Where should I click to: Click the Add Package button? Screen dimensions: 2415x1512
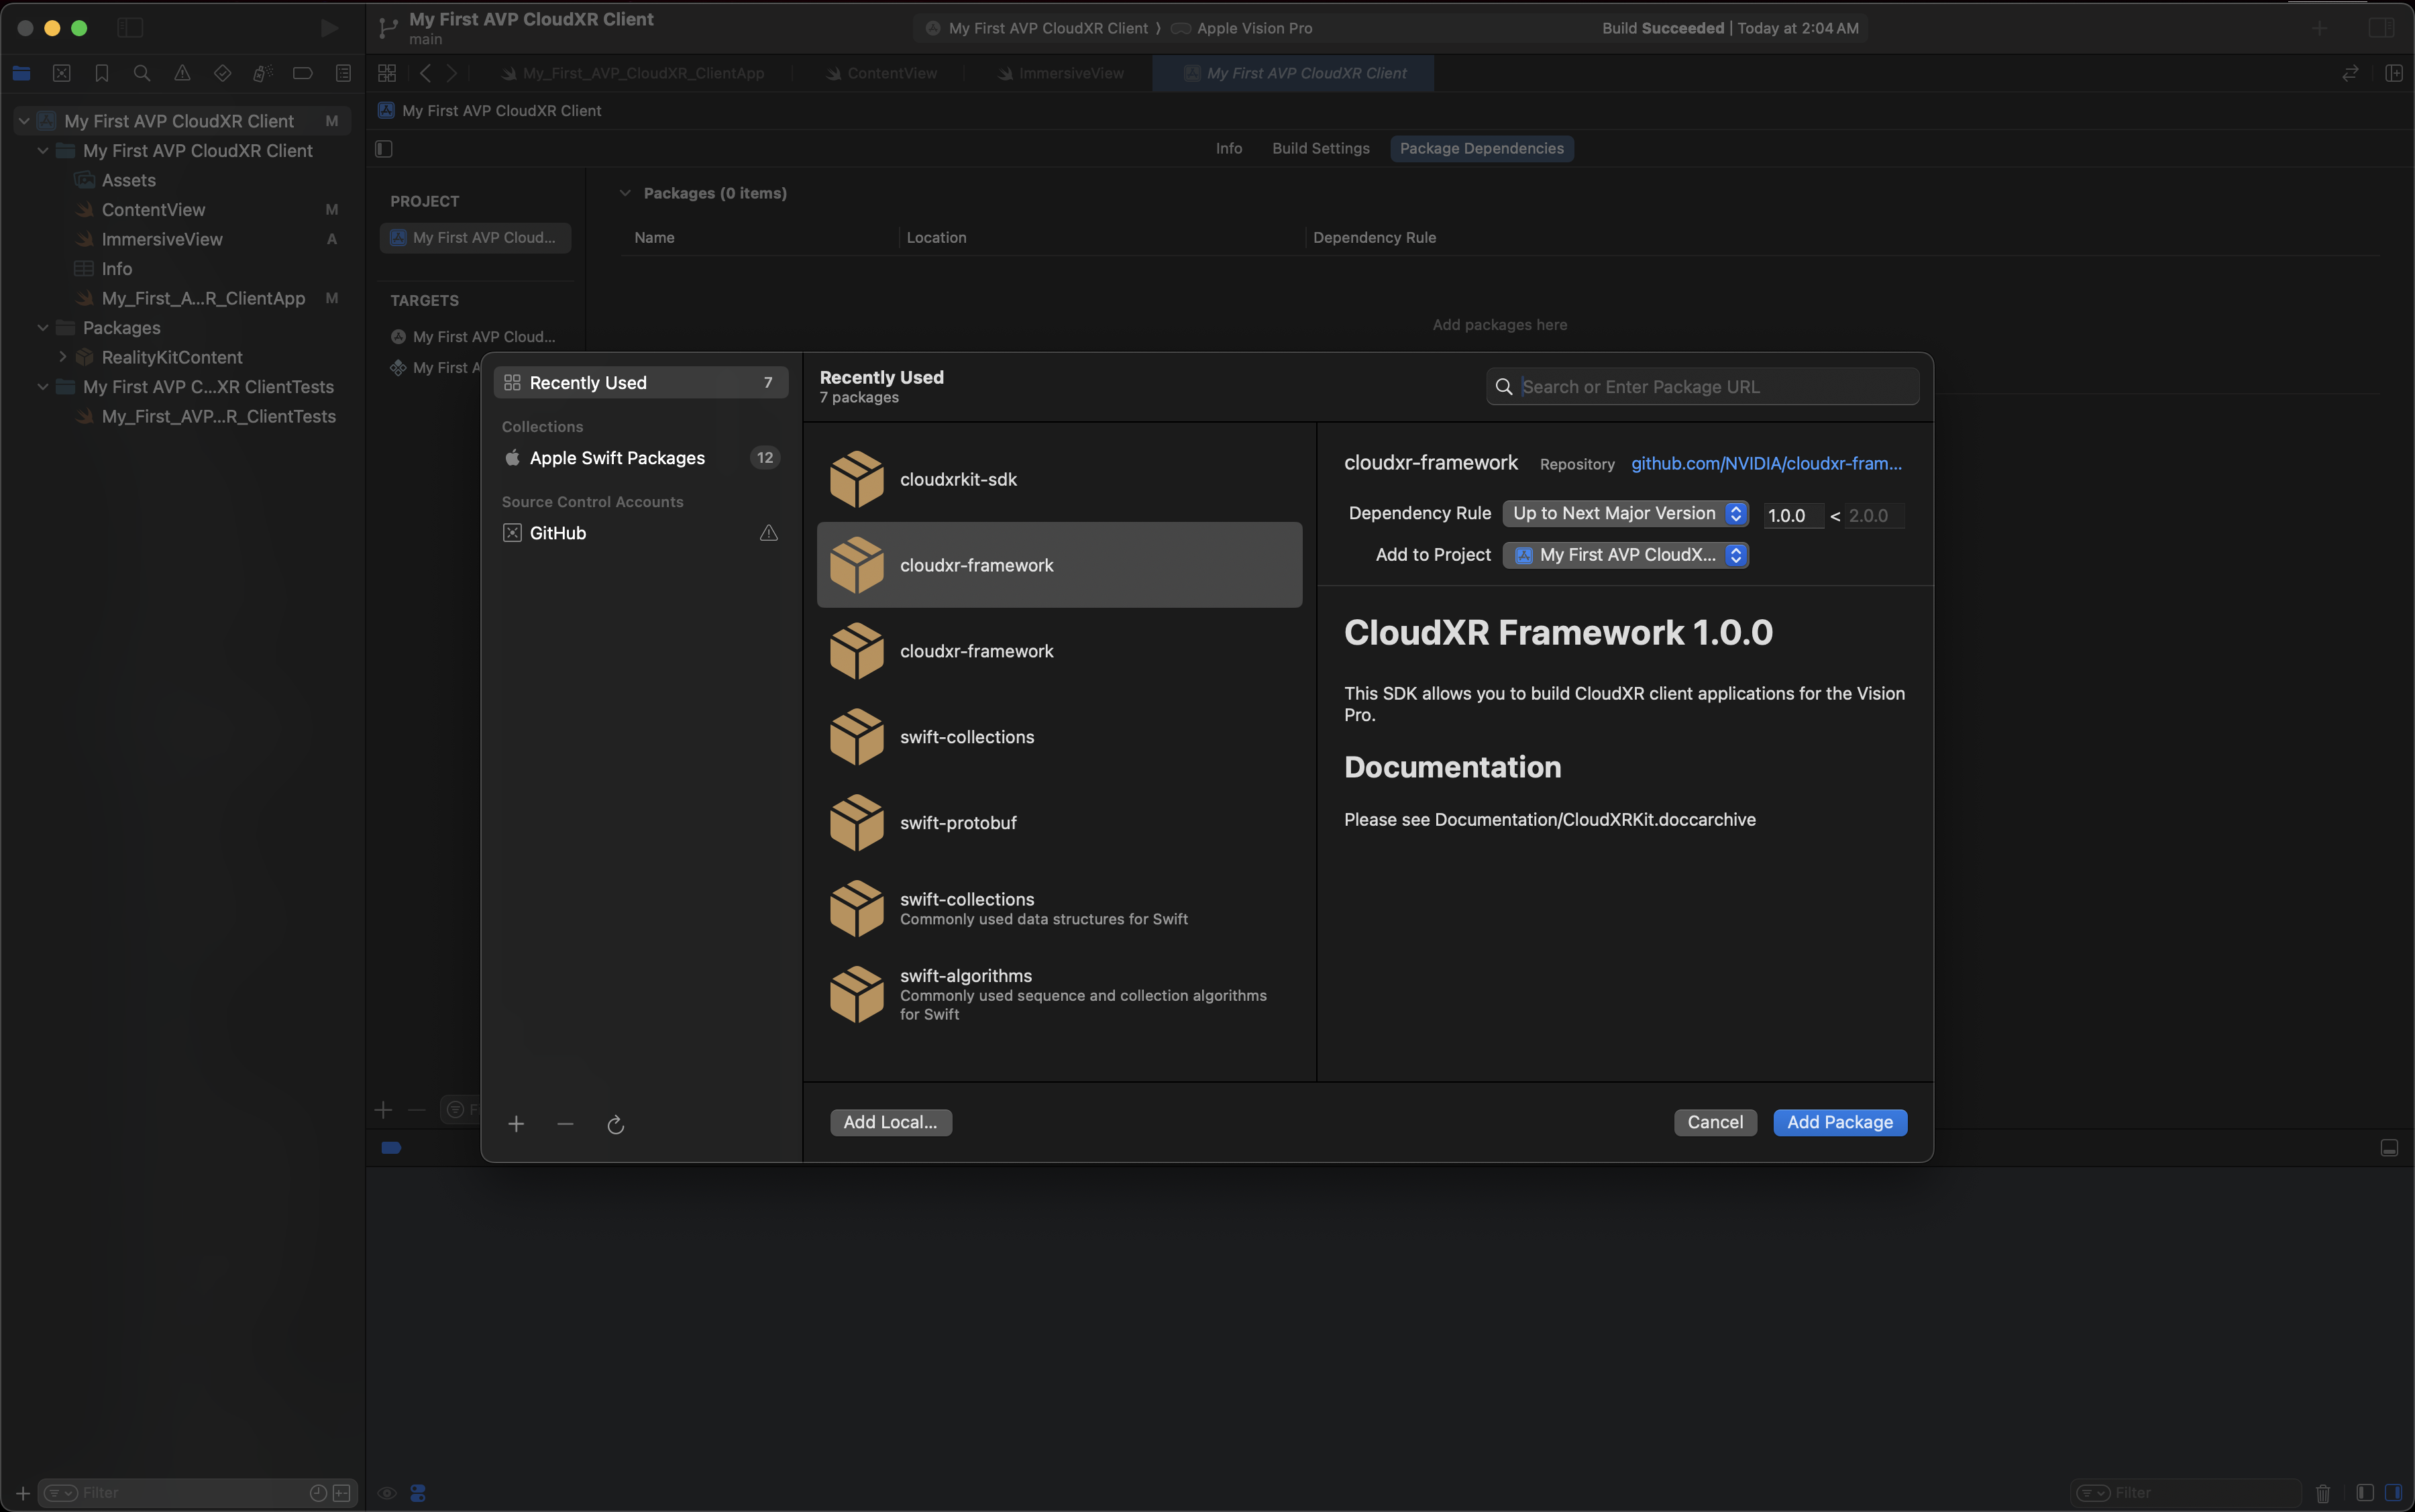pos(1839,1122)
